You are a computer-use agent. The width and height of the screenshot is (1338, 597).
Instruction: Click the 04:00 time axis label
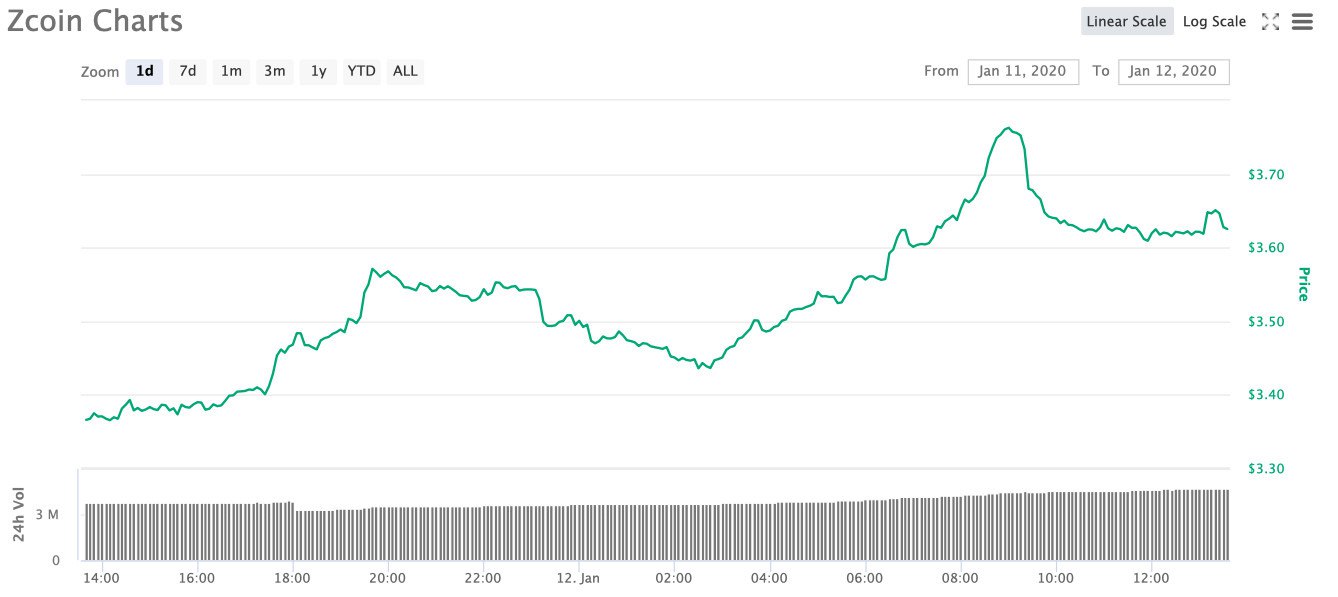point(769,578)
